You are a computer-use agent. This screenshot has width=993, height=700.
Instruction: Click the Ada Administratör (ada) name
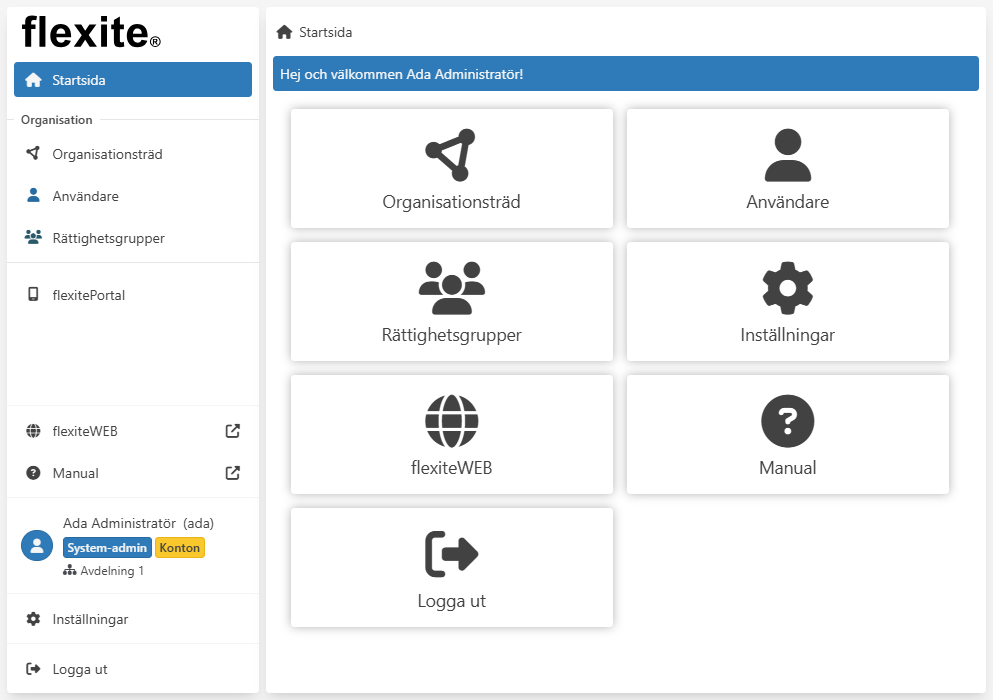coord(138,523)
